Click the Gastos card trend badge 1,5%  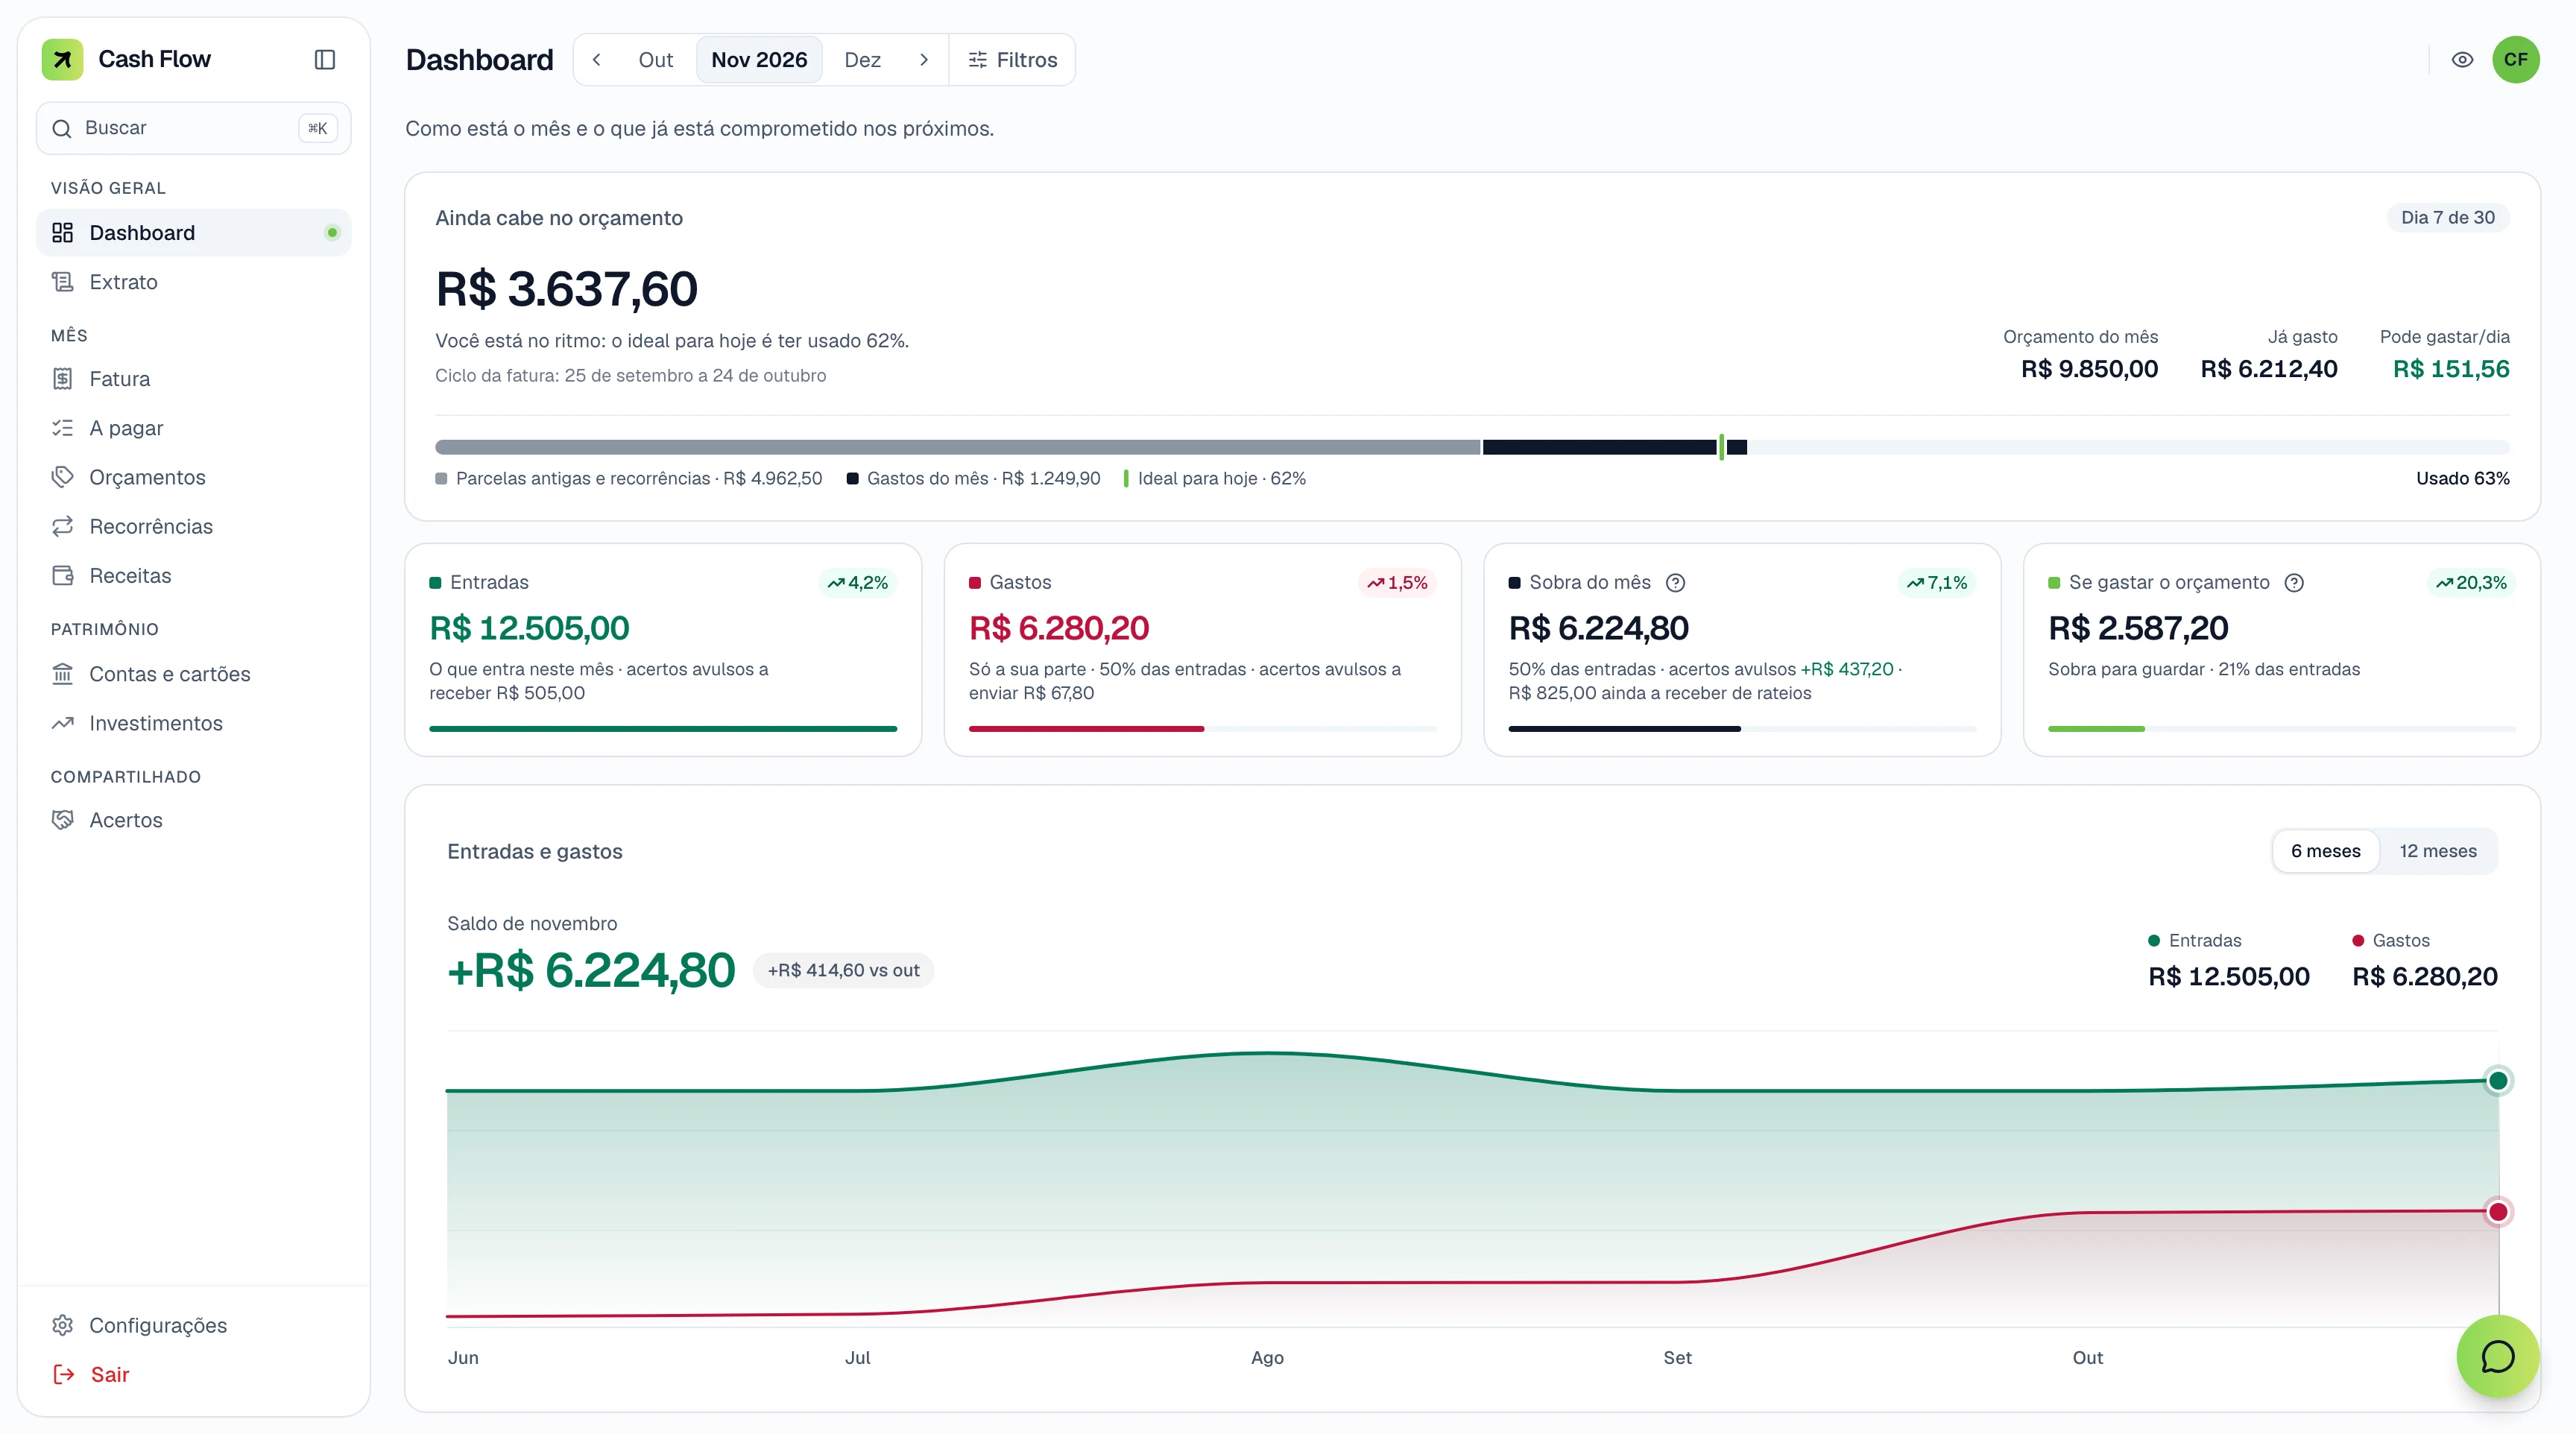point(1397,583)
